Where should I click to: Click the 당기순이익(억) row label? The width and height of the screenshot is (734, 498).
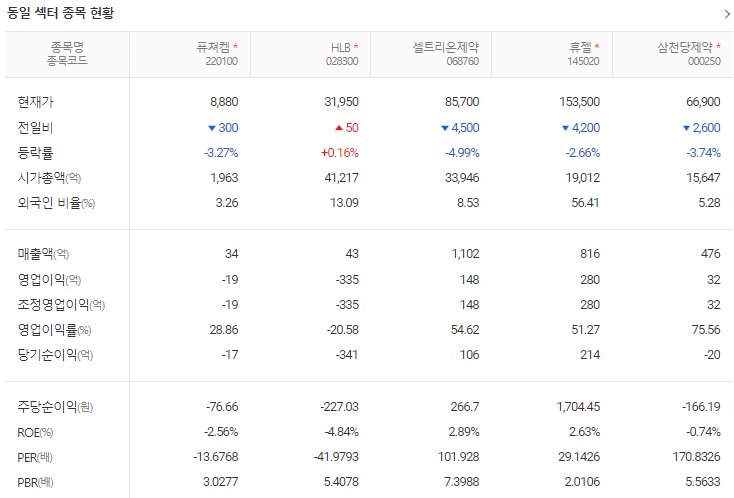(55, 355)
